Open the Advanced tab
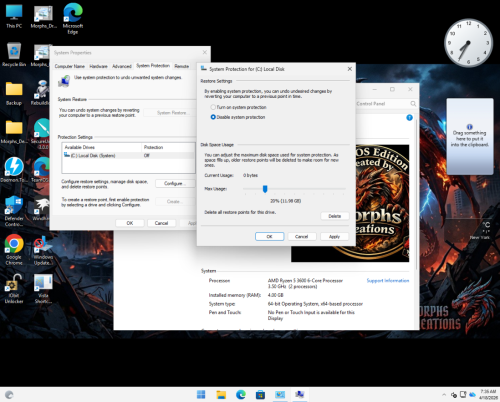Screen dimensions: 500x402 [122, 66]
